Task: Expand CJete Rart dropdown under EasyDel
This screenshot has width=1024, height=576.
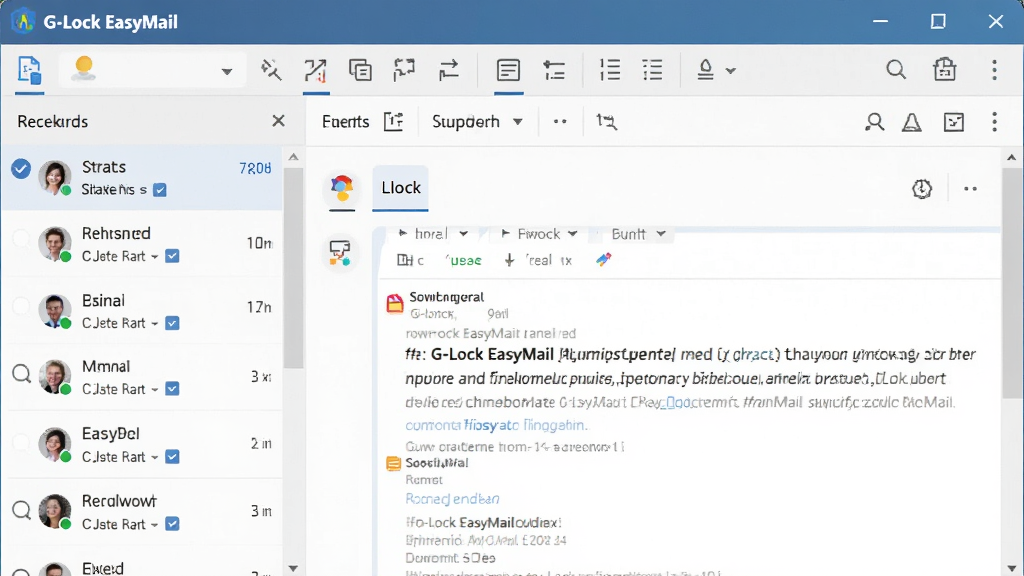Action: [x=155, y=458]
